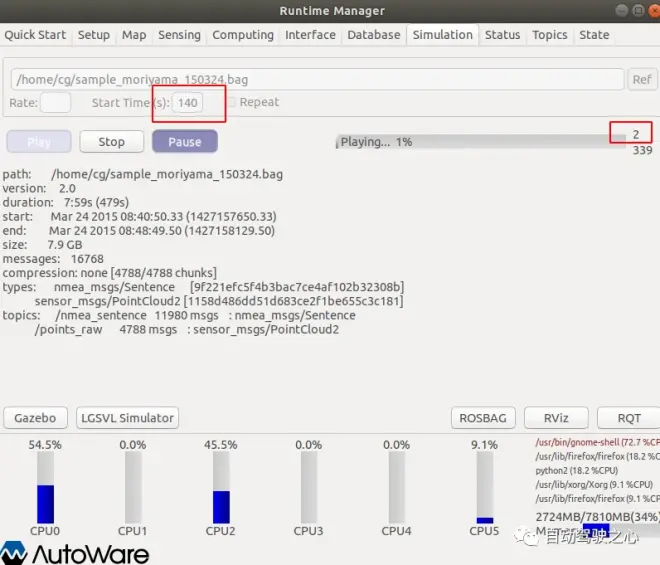Screen dimensions: 660x565
Task: Click the AutoWare logo icon
Action: [13, 552]
